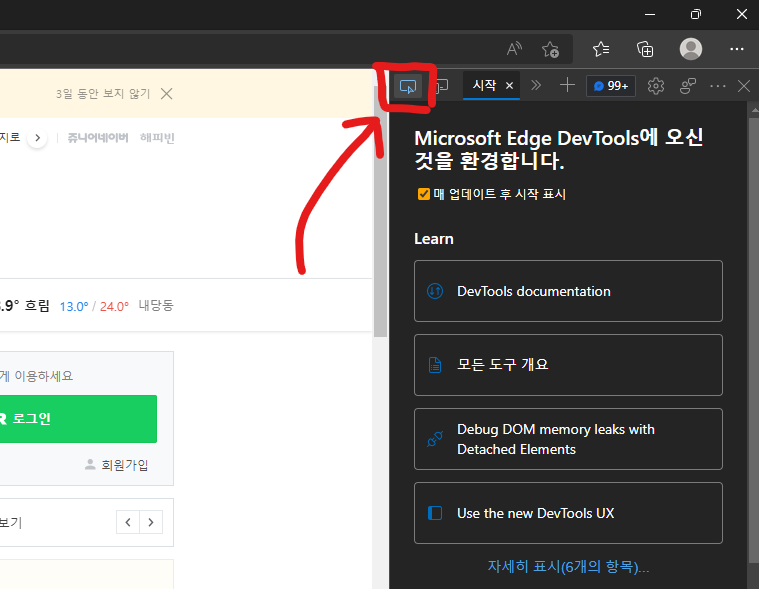Minimize the browser window
759x589 pixels.
(x=650, y=15)
